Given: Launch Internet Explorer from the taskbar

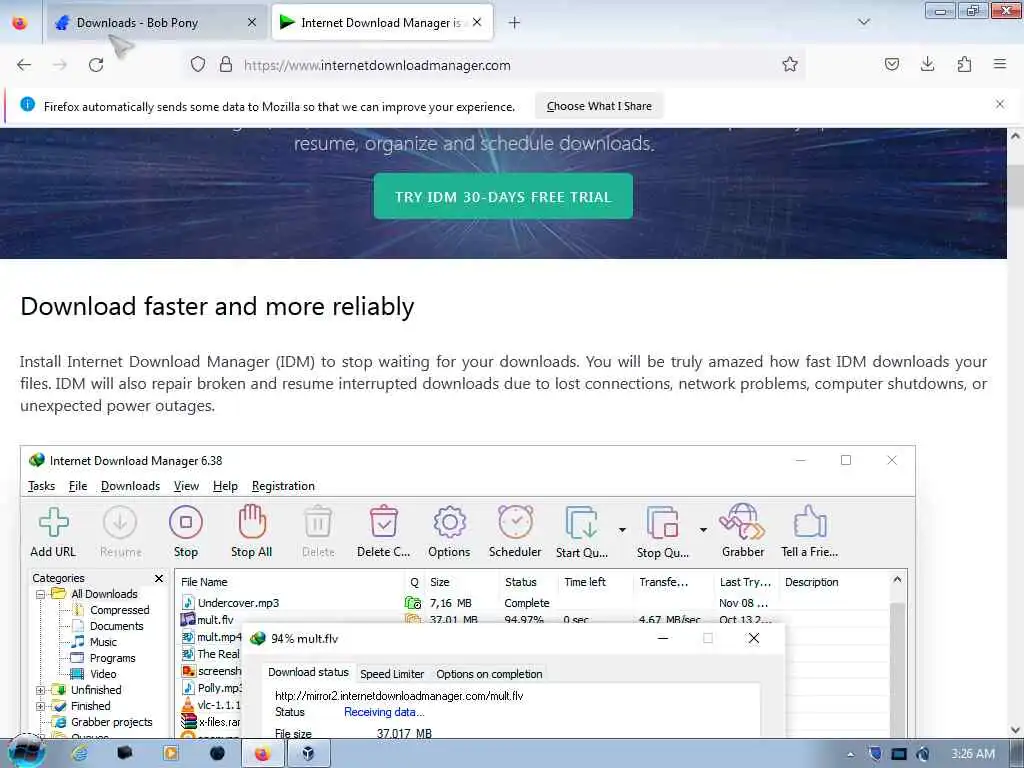Looking at the screenshot, I should click(79, 754).
